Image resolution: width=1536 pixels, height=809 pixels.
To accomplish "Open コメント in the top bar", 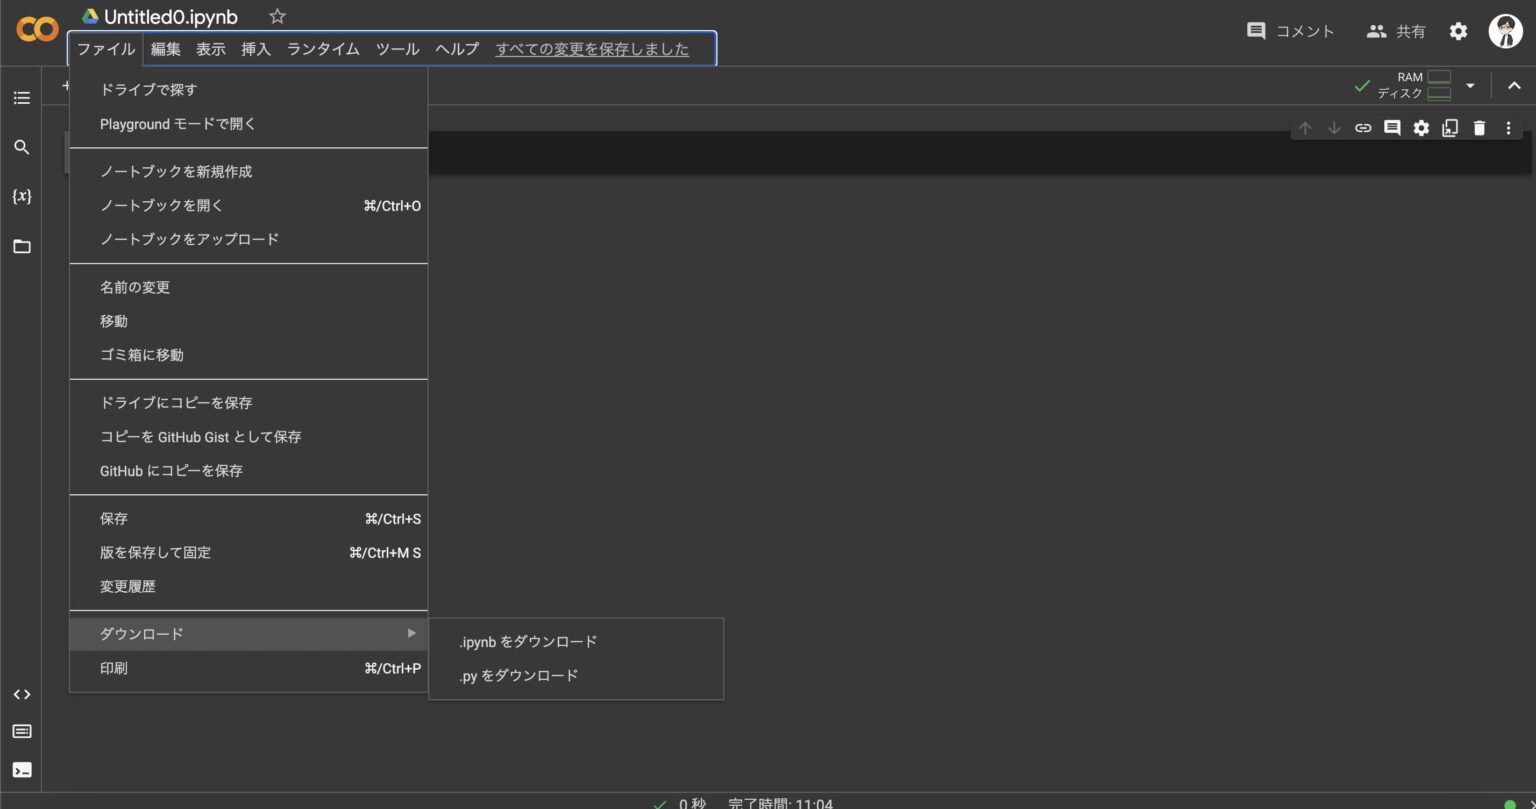I will pos(1290,31).
